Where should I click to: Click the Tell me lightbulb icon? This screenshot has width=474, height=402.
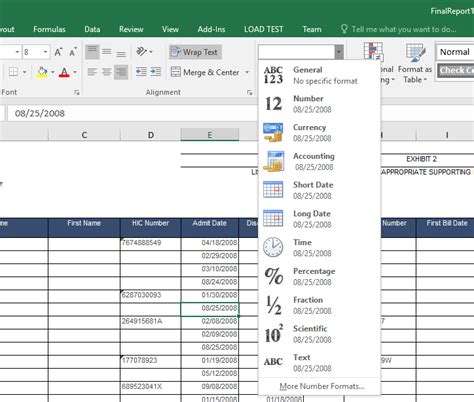(344, 29)
